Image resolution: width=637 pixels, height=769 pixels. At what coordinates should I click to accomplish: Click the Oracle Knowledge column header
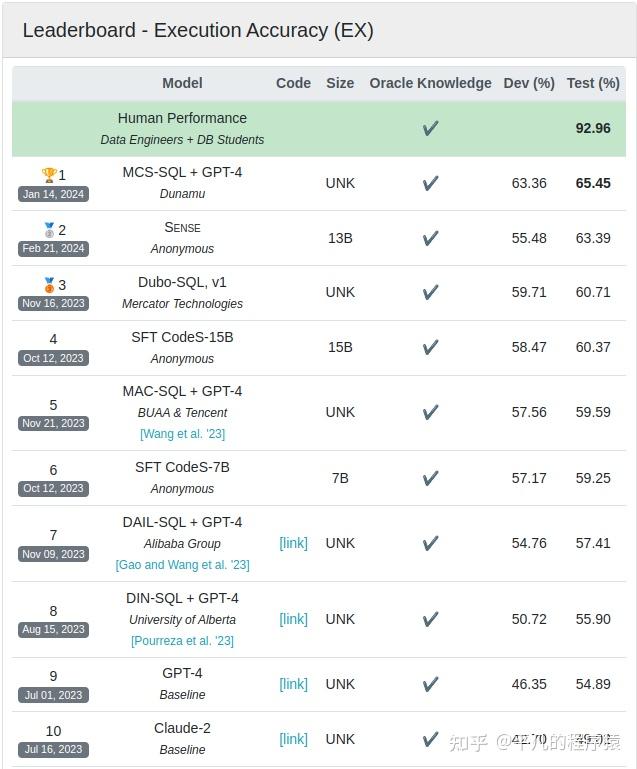[431, 83]
